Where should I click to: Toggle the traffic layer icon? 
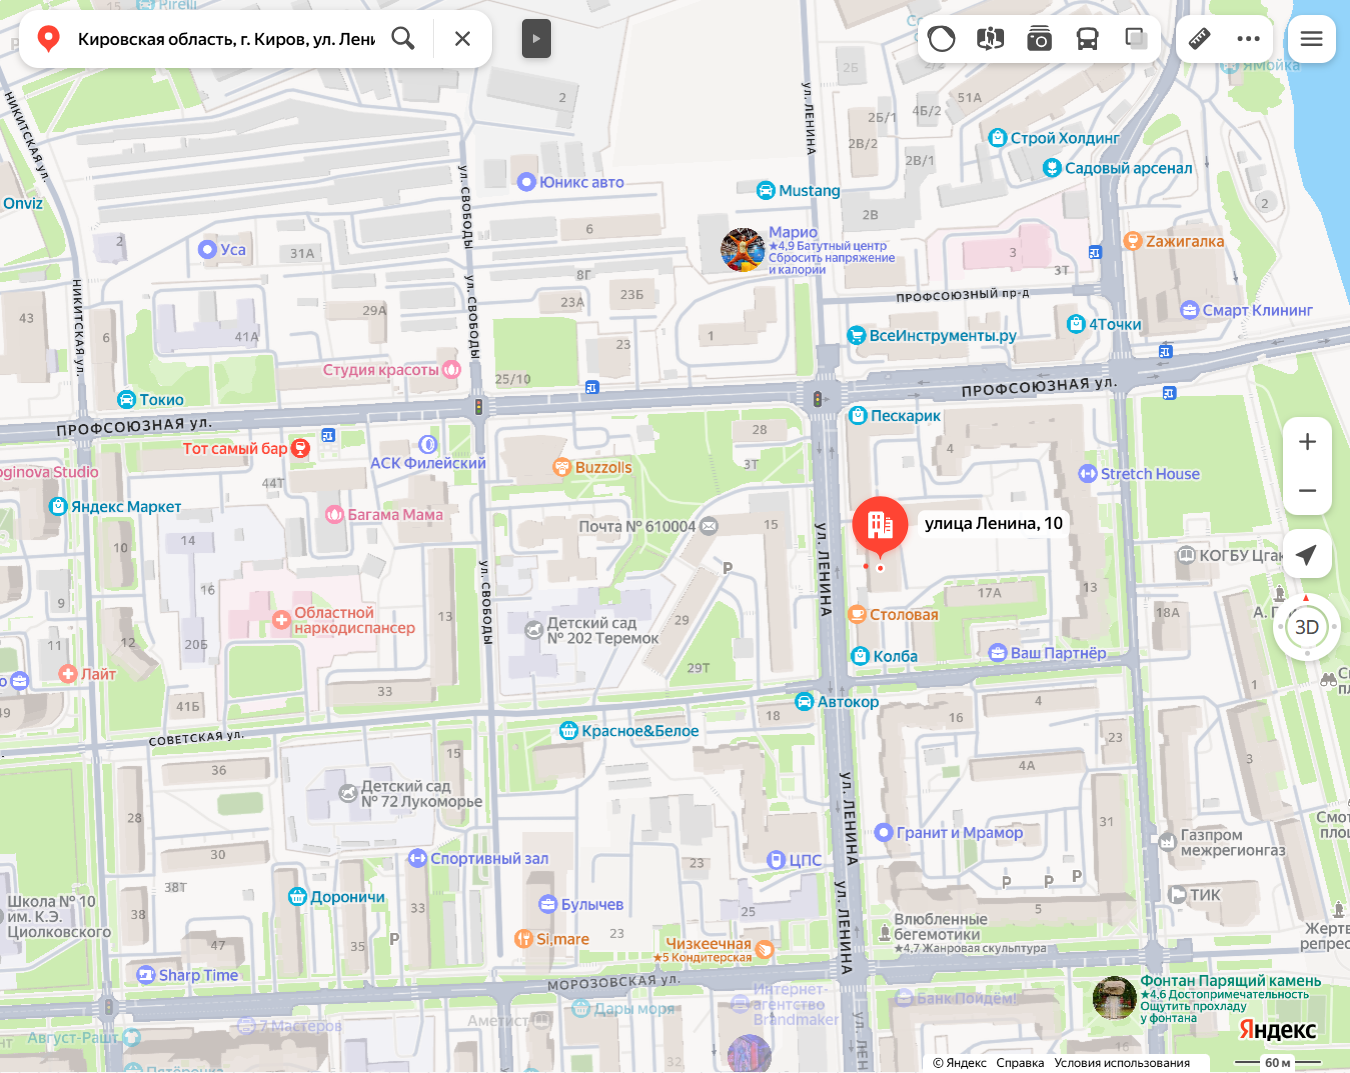941,39
